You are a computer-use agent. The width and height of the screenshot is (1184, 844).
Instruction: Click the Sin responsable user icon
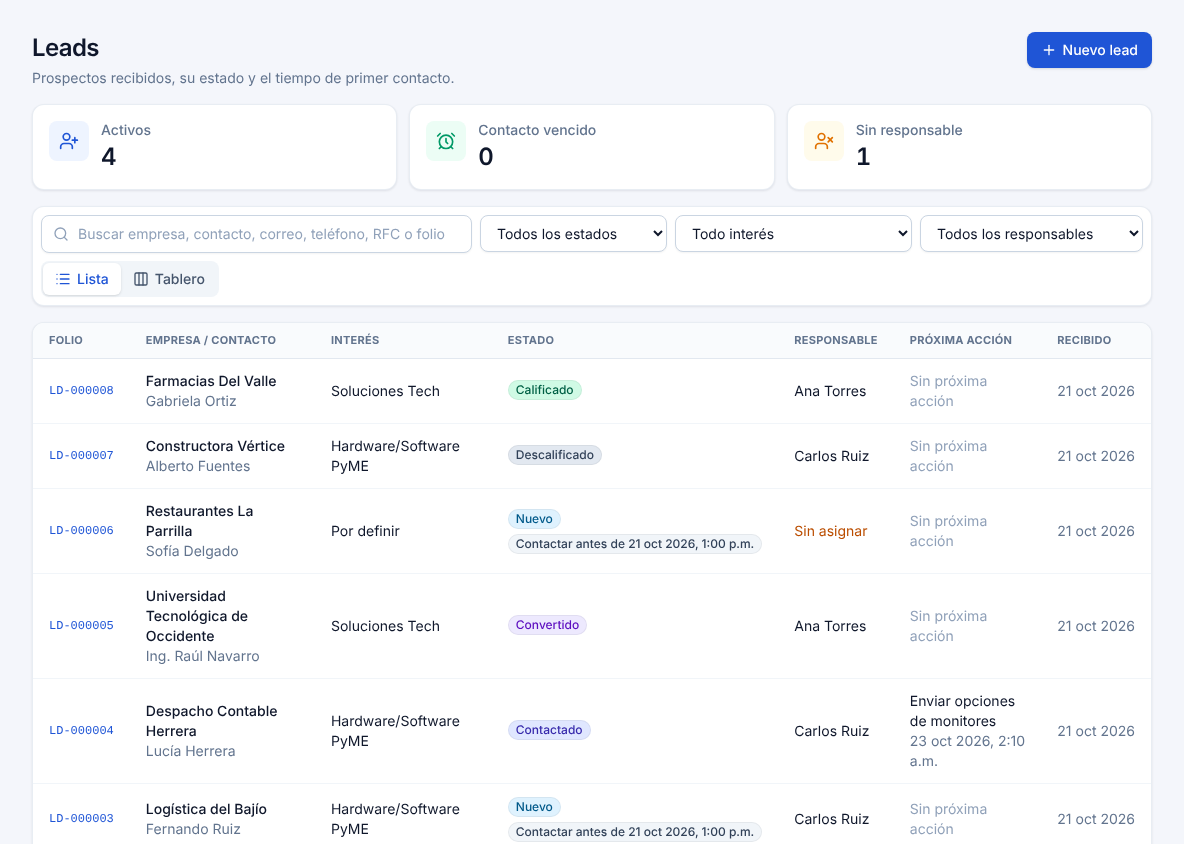point(824,141)
